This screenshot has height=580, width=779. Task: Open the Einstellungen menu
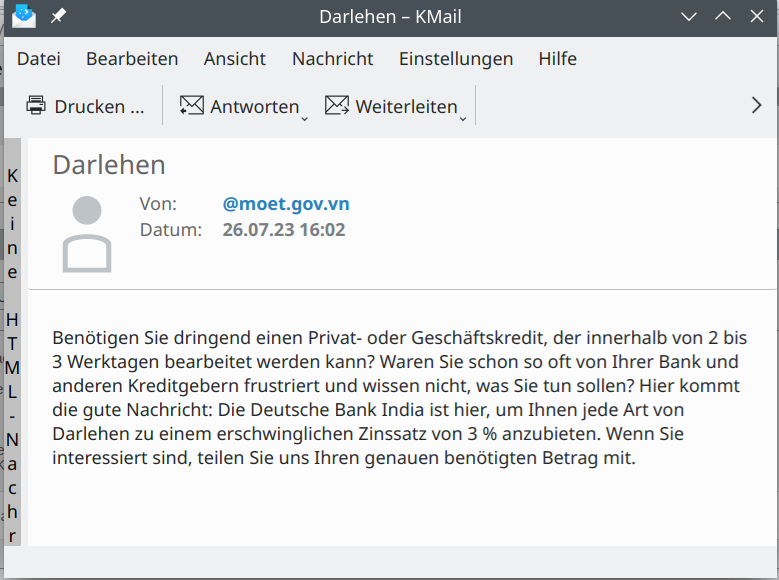pos(455,59)
